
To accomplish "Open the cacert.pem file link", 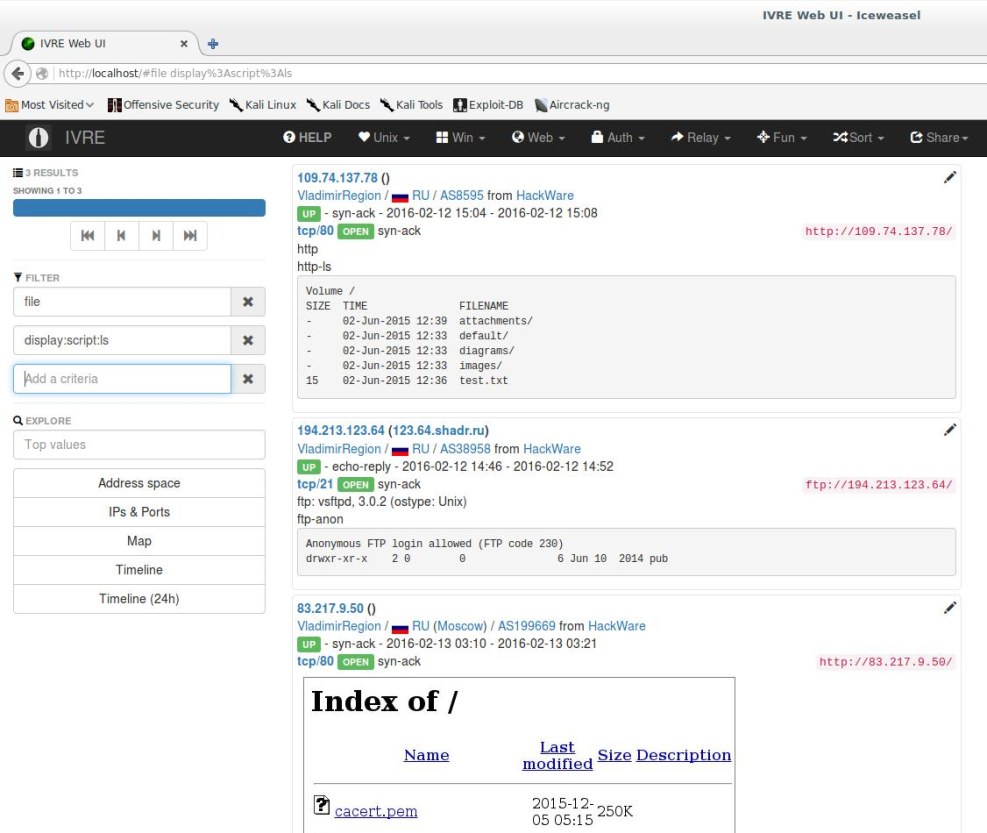I will click(375, 811).
